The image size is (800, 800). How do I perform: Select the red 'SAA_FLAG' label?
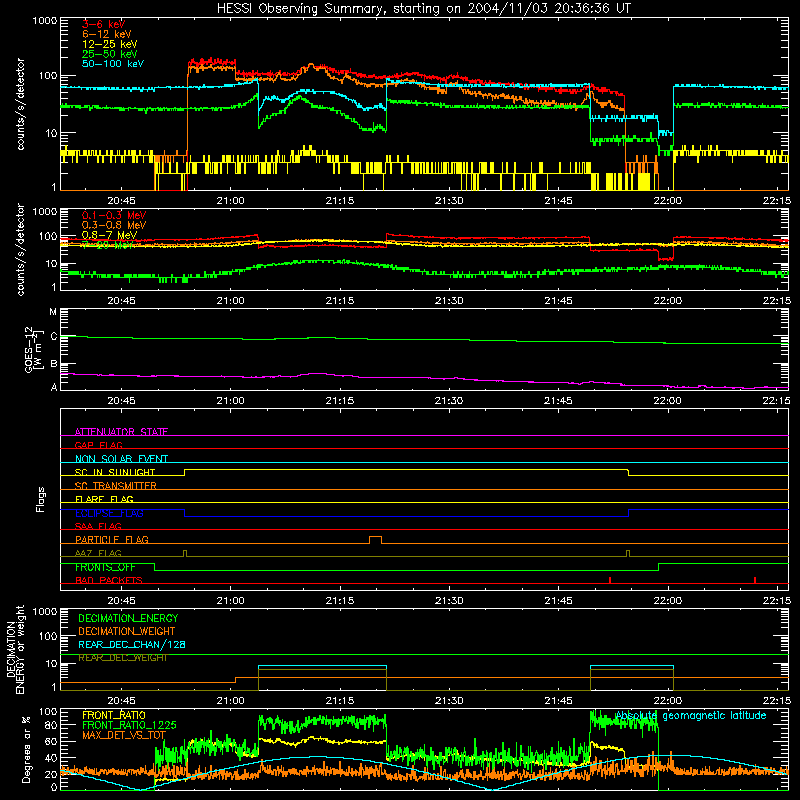point(98,526)
